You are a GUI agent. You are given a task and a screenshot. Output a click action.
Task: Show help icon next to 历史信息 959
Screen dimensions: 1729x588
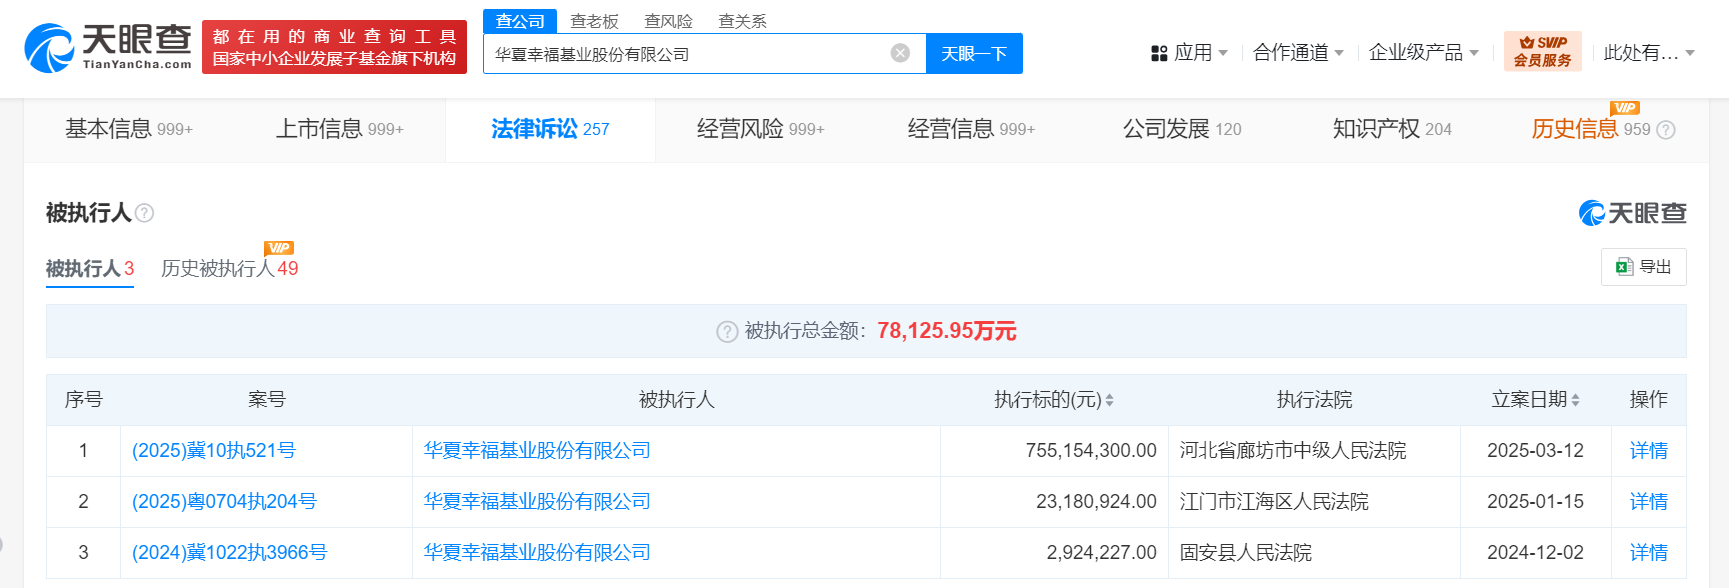(x=1665, y=130)
